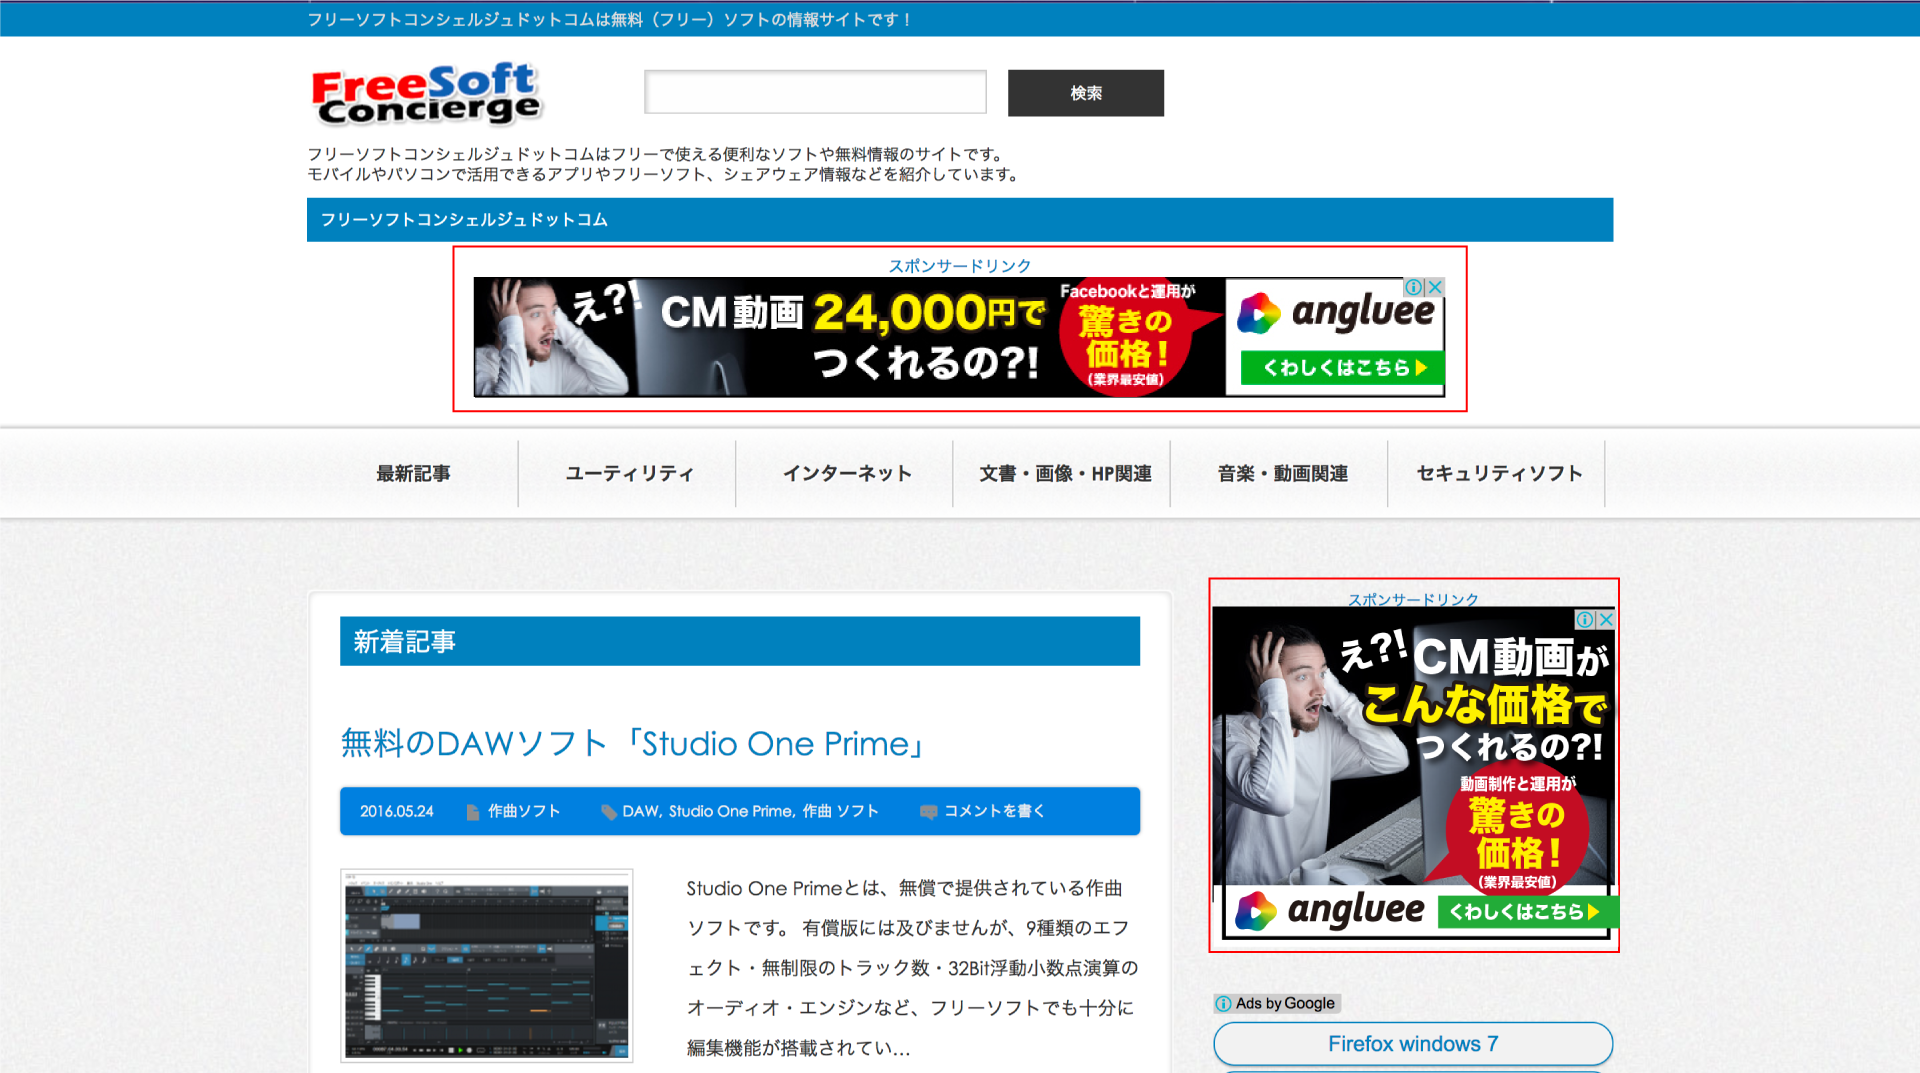Click the anglue logo in top banner ad
The image size is (1920, 1073).
click(1336, 313)
